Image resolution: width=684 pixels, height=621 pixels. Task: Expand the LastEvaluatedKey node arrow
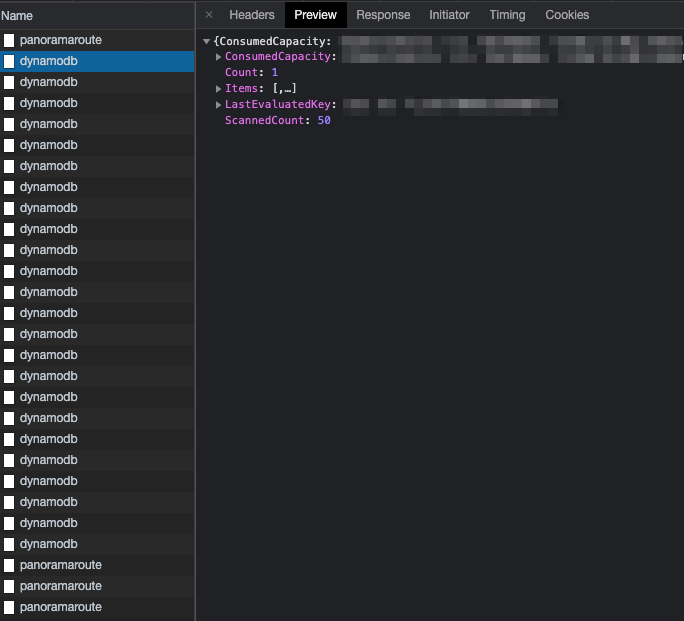[x=218, y=105]
